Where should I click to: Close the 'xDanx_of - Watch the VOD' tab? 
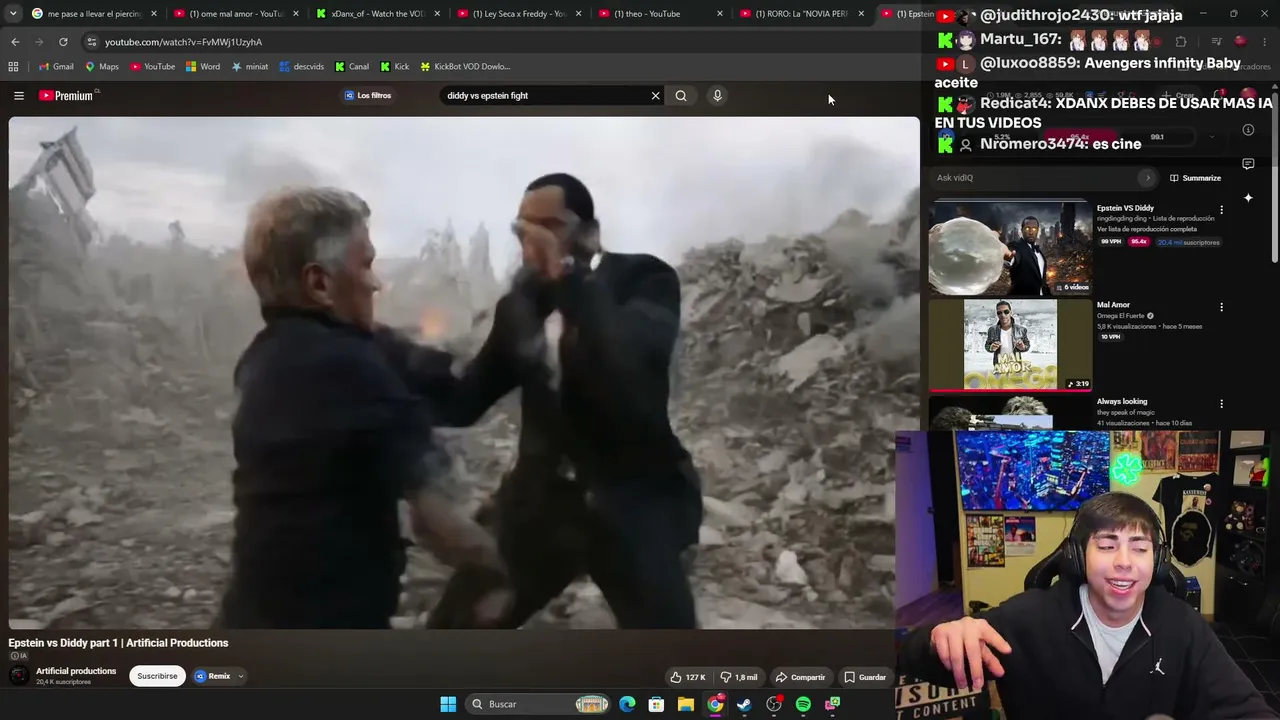pos(437,14)
